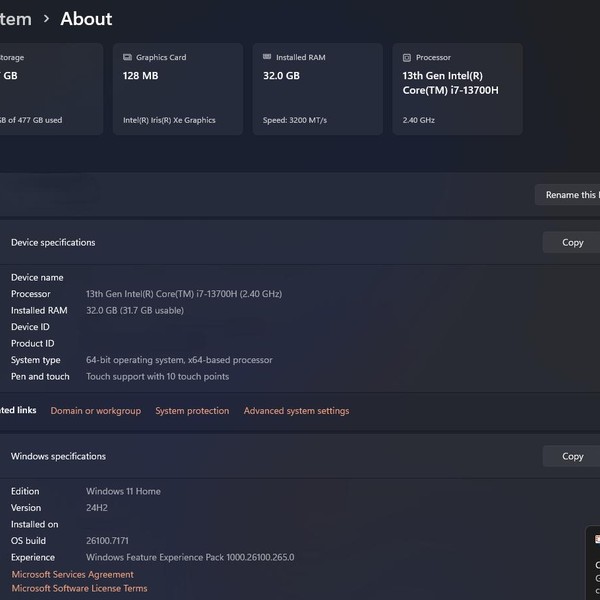Image resolution: width=600 pixels, height=600 pixels.
Task: Click the notification popup icon at bottom-right
Action: 597,538
